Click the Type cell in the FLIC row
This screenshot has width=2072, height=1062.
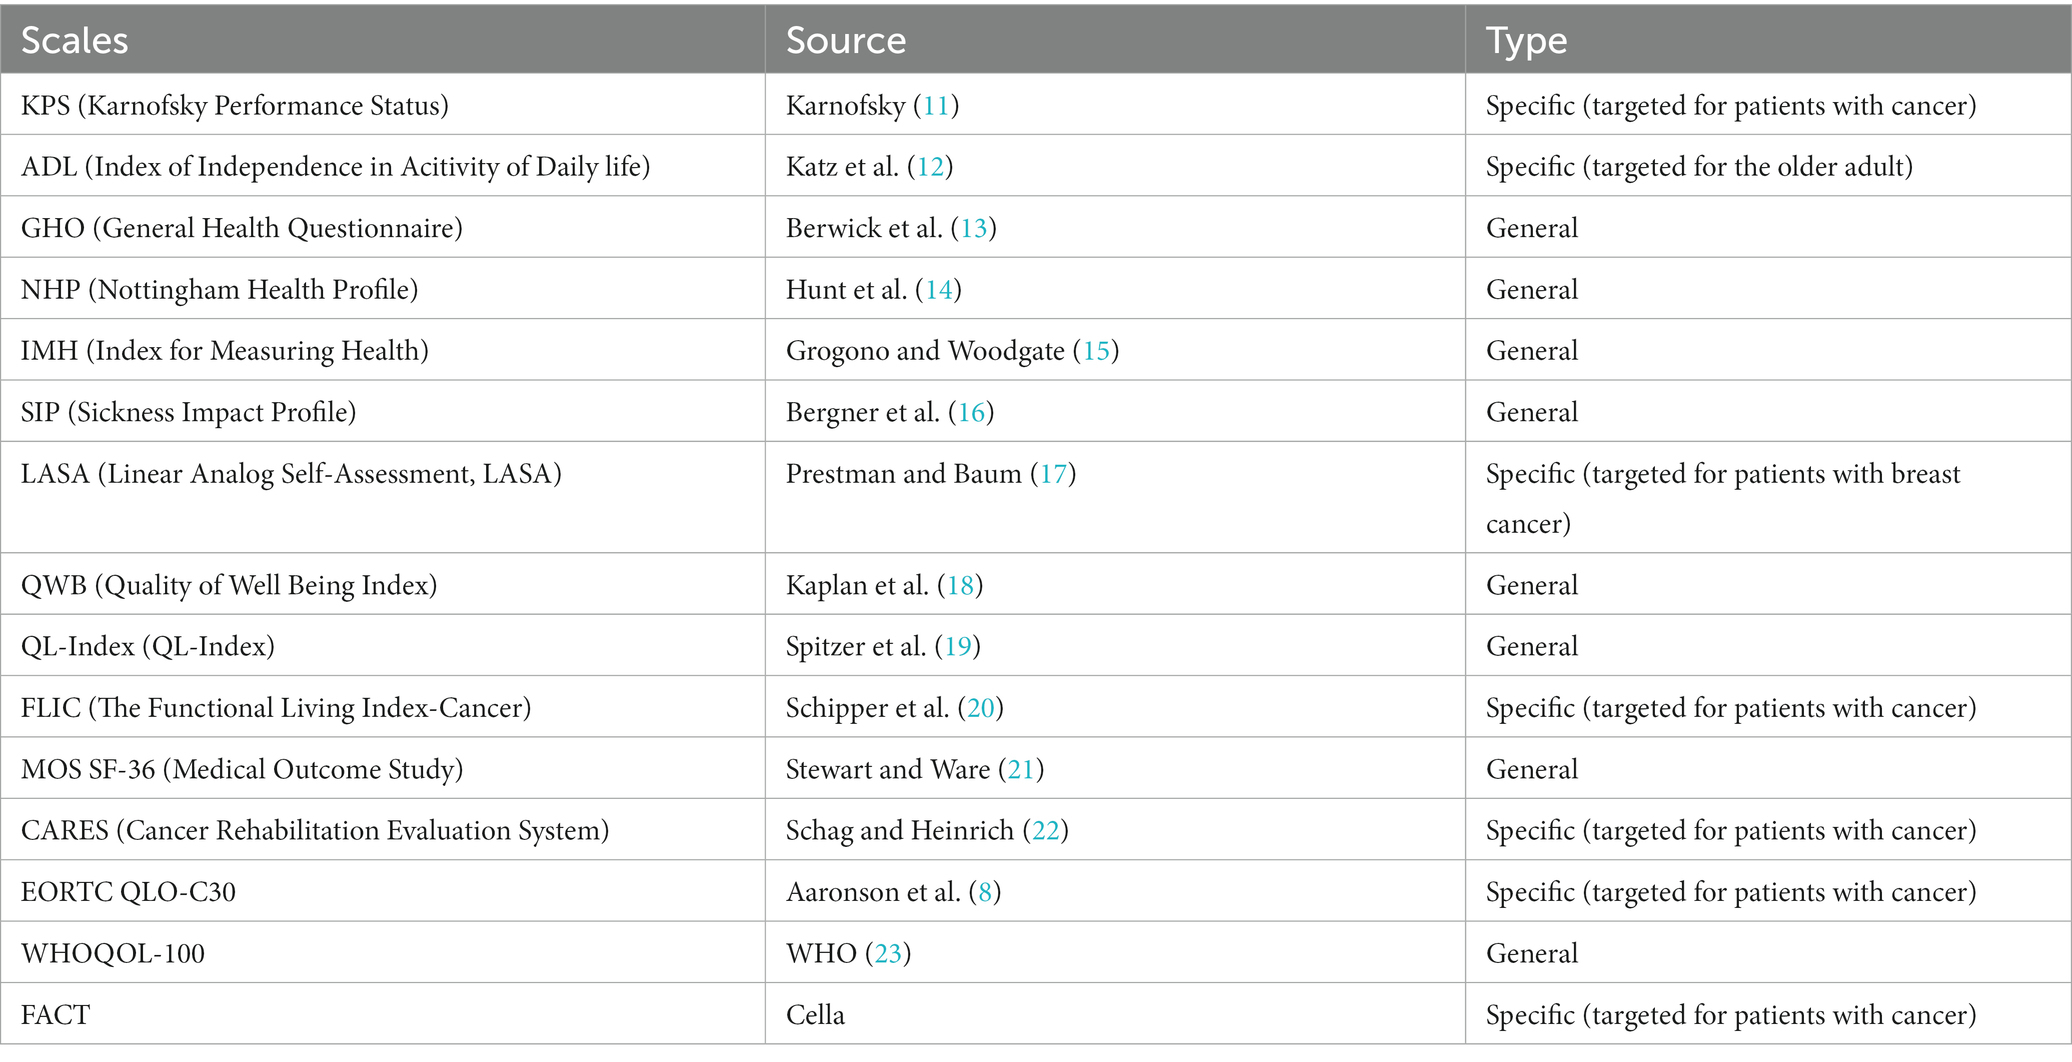(x=1768, y=708)
